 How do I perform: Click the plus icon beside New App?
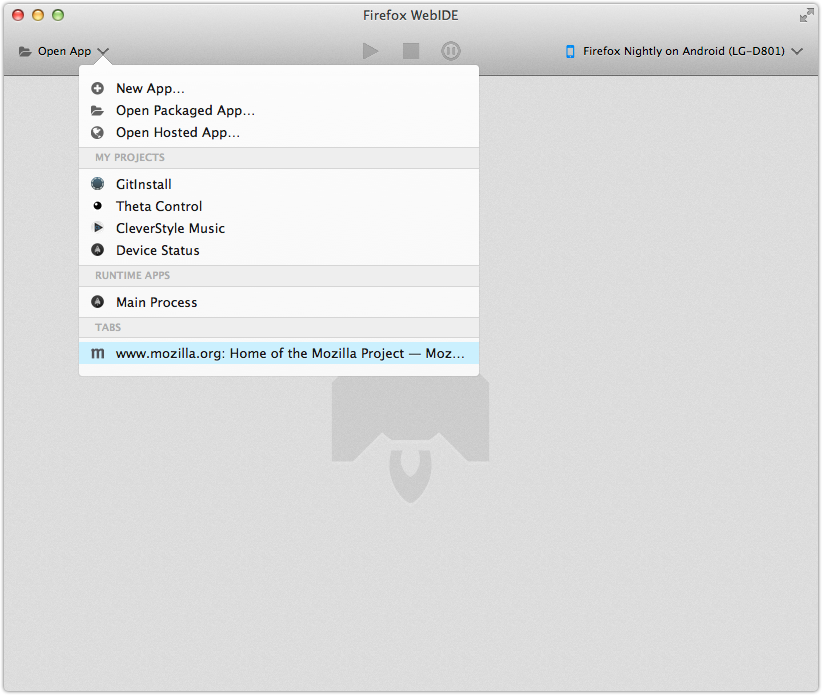point(98,88)
